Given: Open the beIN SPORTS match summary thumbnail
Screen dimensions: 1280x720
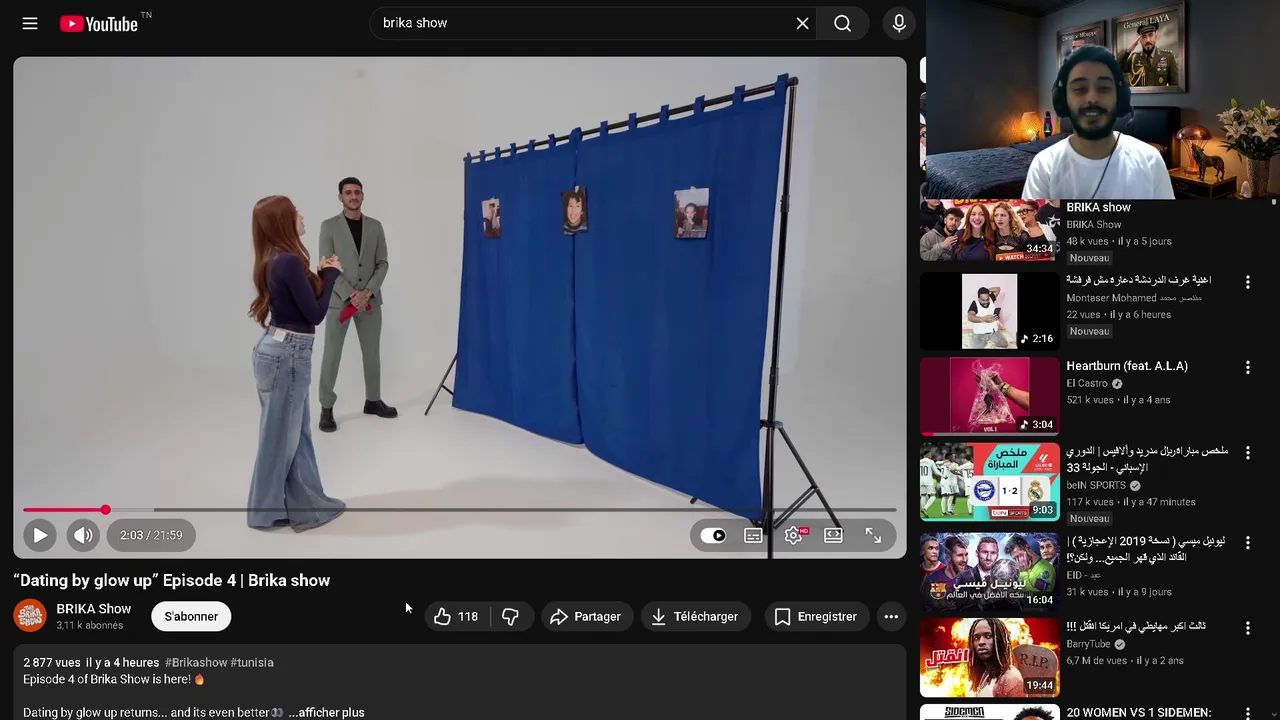Looking at the screenshot, I should click(x=989, y=482).
